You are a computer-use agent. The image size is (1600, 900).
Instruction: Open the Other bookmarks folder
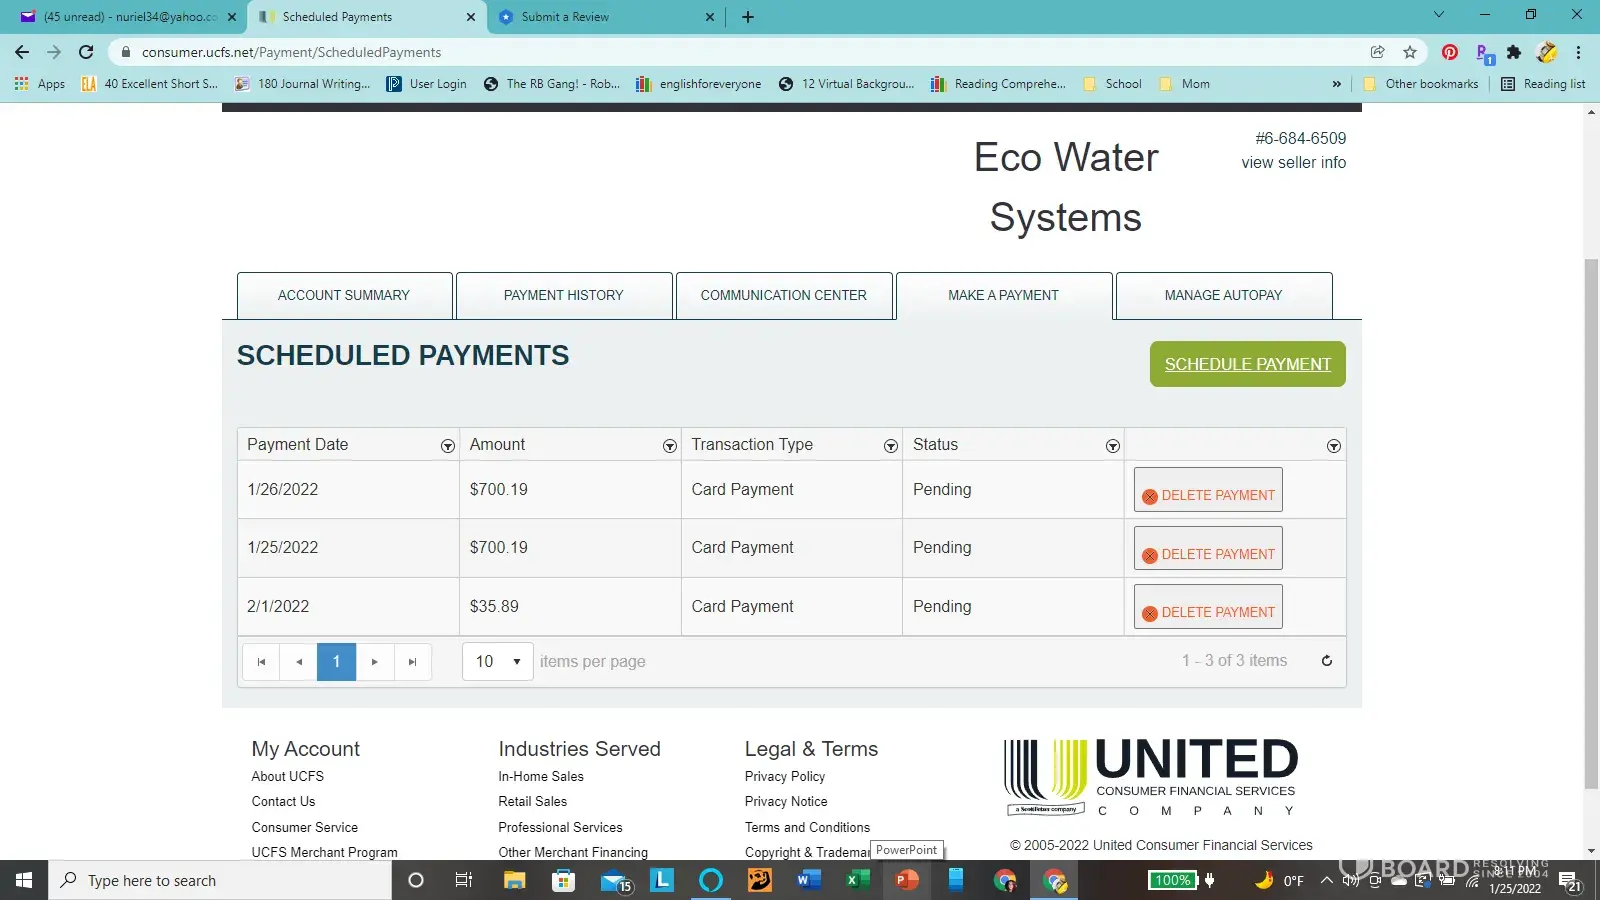[1420, 84]
